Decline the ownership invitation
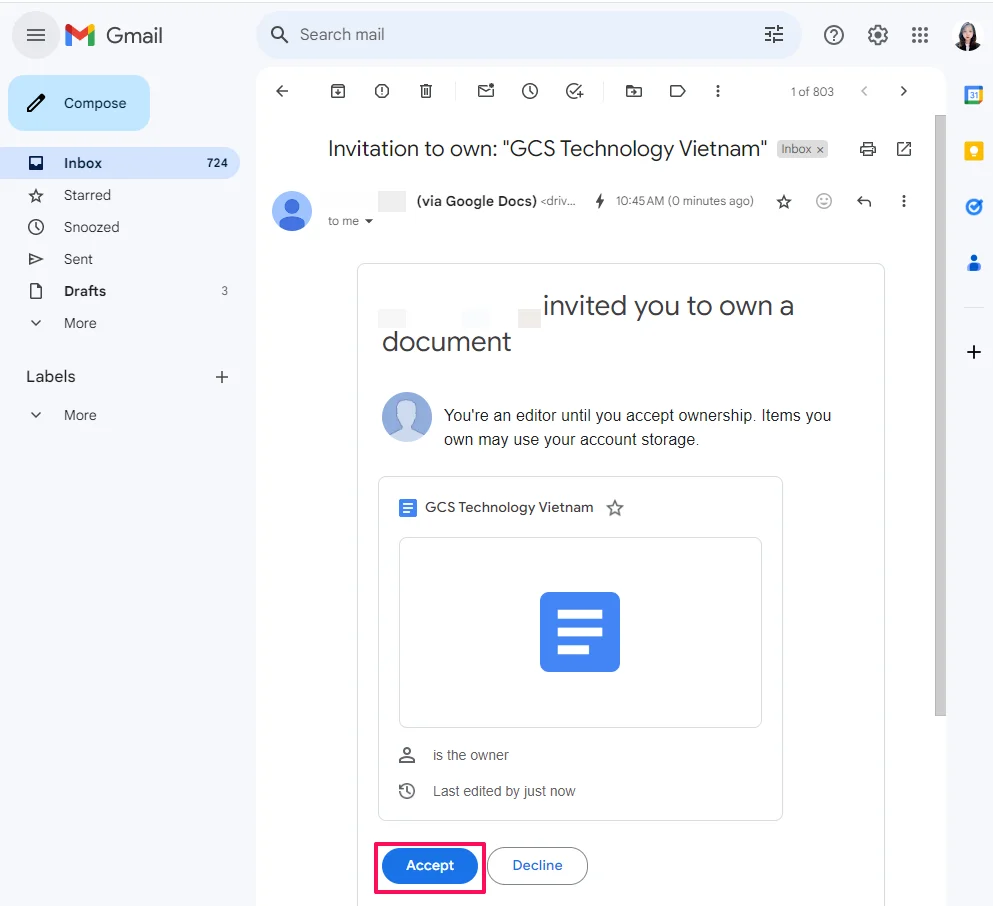993x906 pixels. (x=537, y=866)
